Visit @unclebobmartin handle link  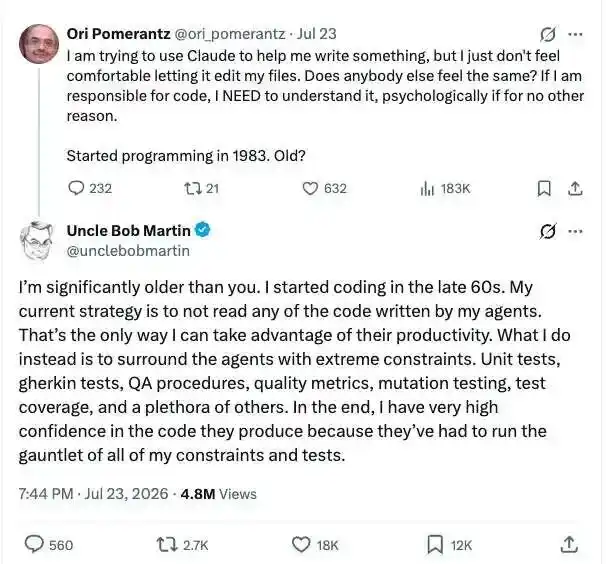[128, 251]
